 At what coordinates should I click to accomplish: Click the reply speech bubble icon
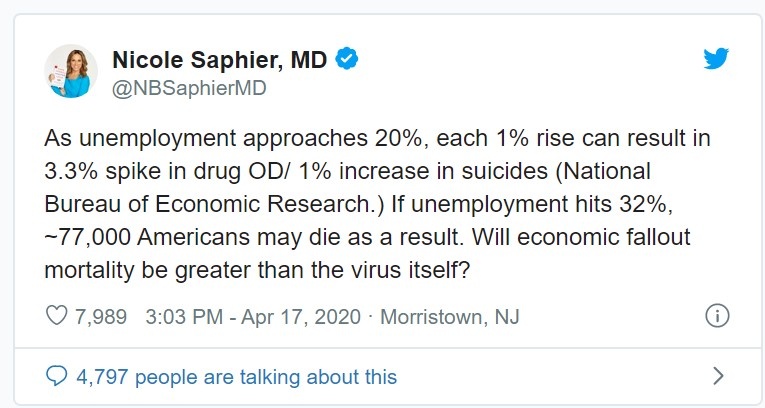point(57,376)
